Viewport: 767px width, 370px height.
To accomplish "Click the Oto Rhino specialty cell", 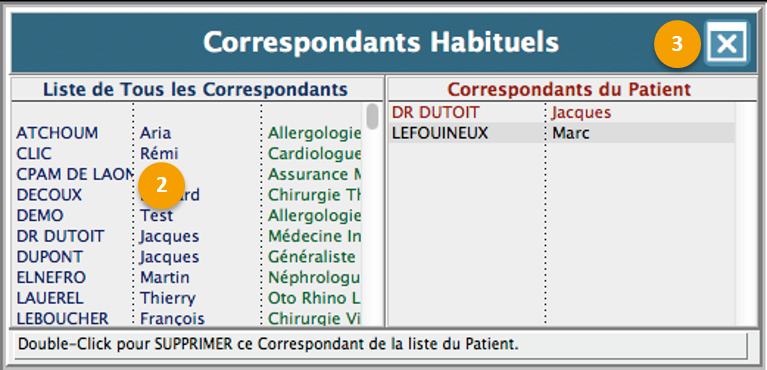I will [x=315, y=298].
